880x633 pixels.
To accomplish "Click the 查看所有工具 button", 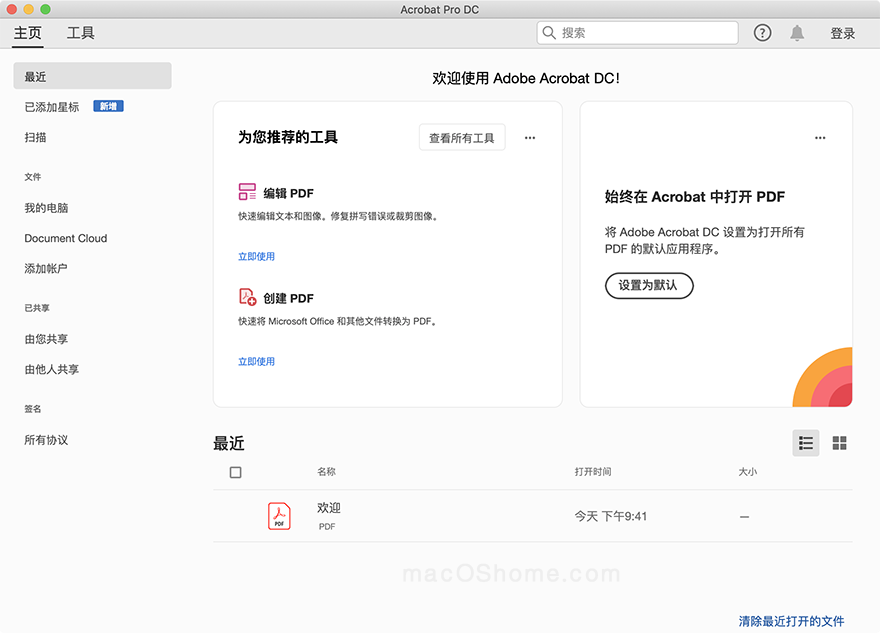I will tap(462, 137).
